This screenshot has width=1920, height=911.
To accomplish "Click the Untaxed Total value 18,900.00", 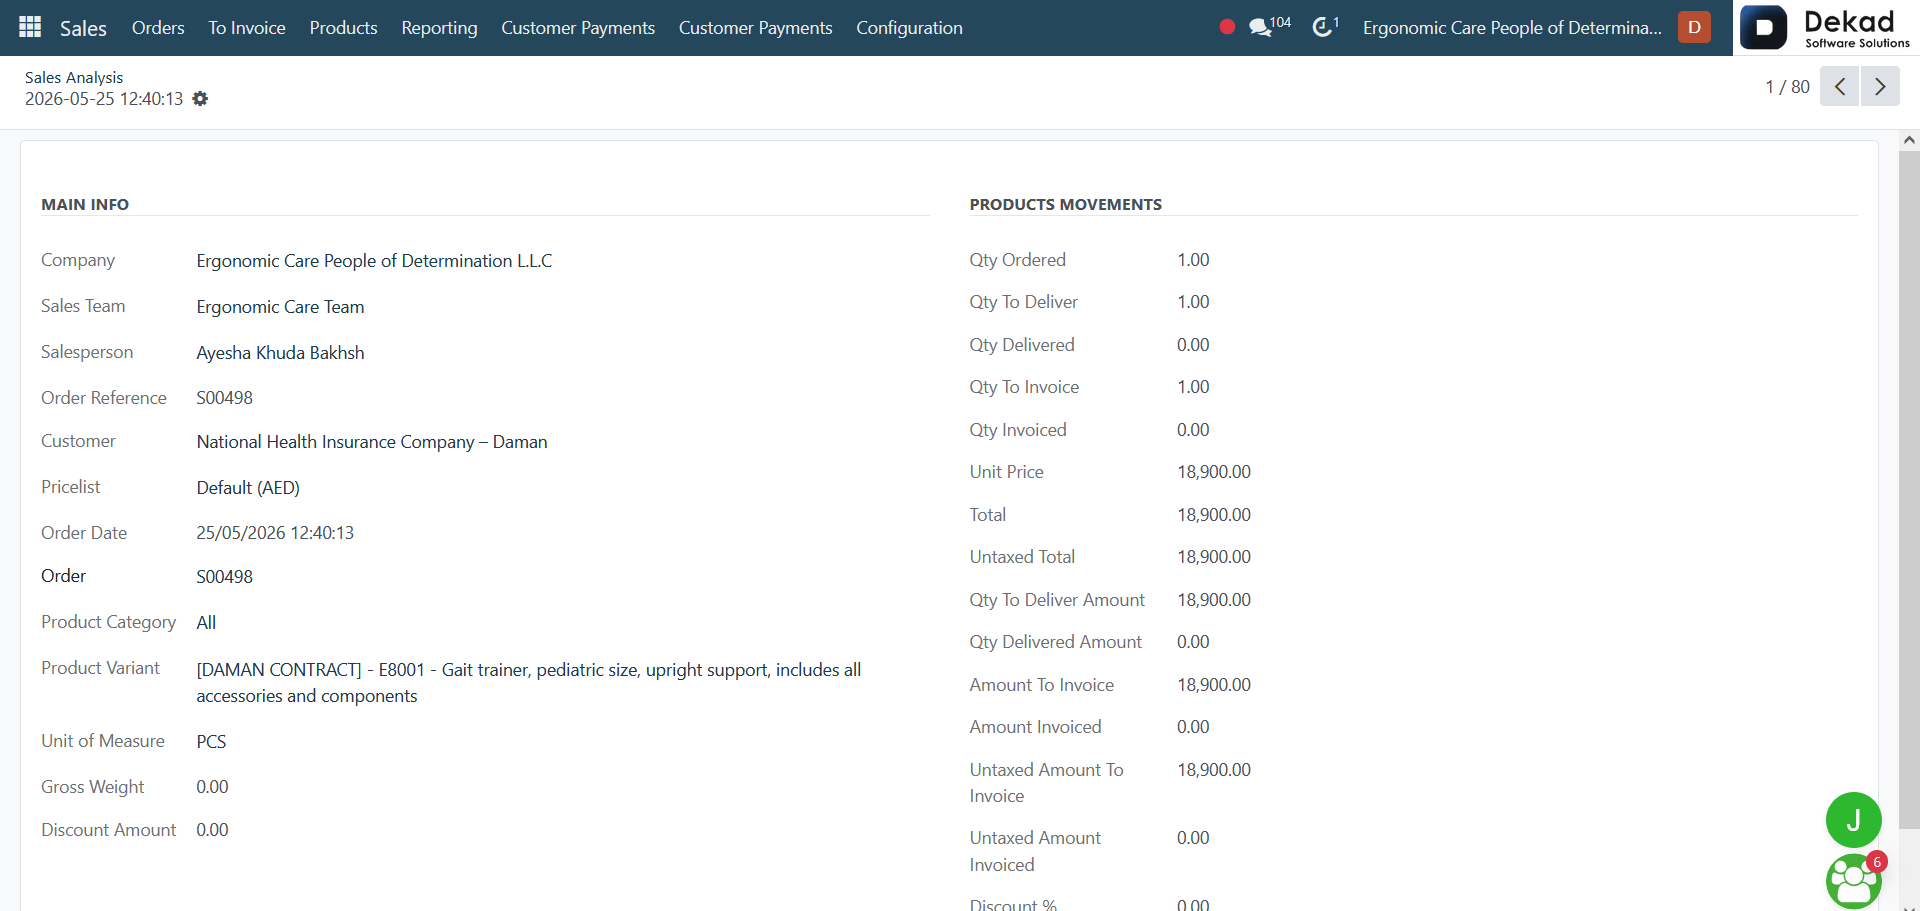I will pos(1214,557).
